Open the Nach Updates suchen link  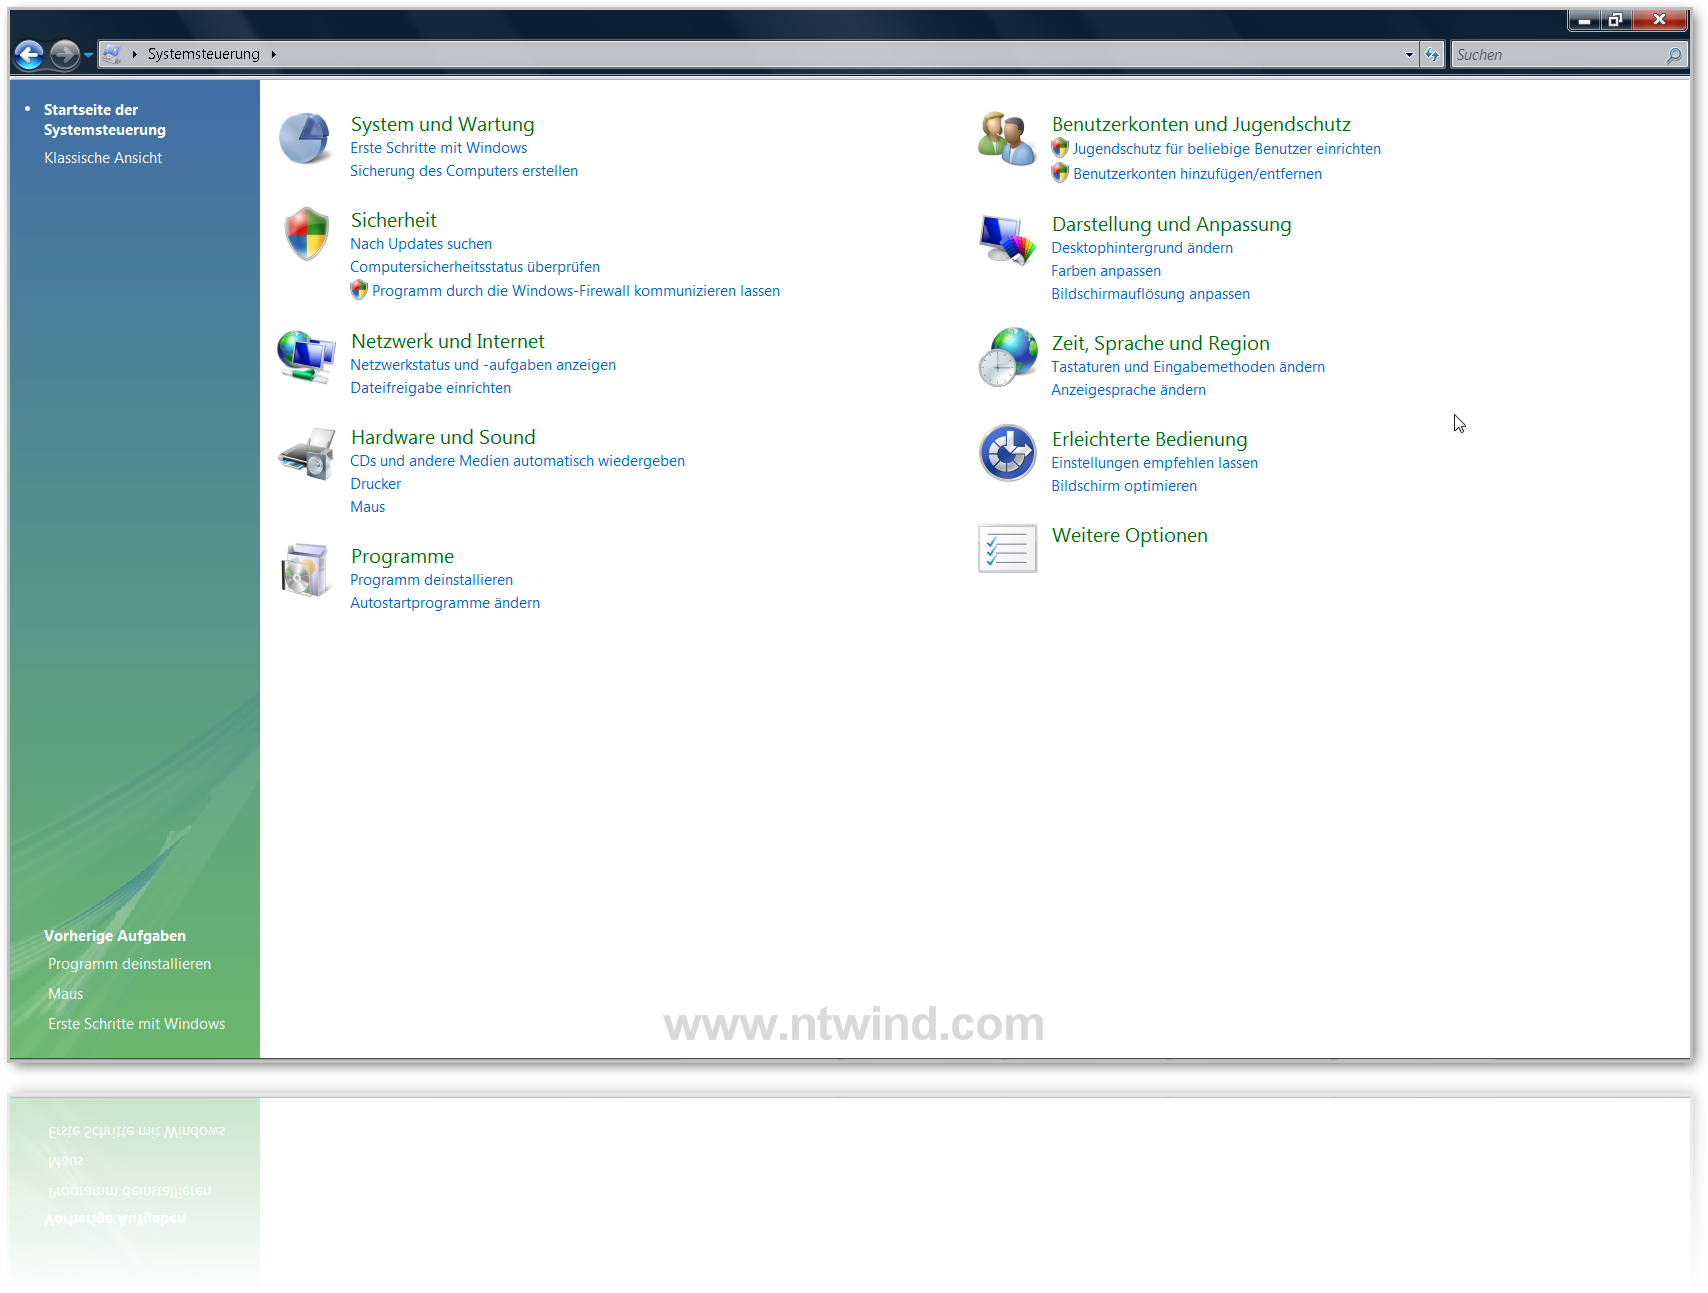420,244
